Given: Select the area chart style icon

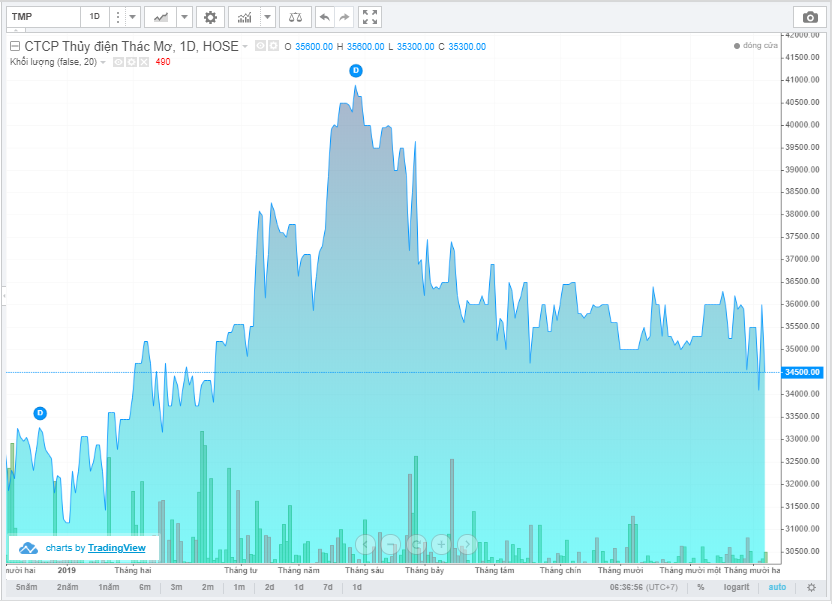Looking at the screenshot, I should pyautogui.click(x=160, y=17).
